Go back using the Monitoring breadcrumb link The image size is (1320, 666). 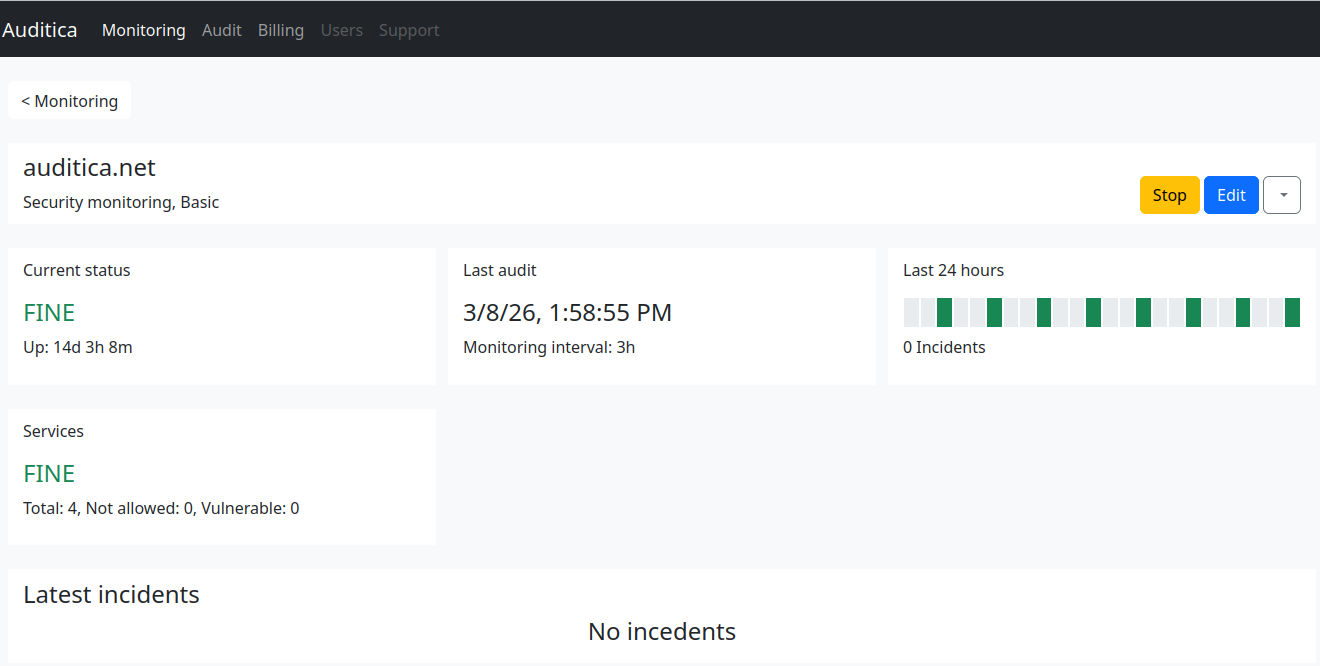coord(69,100)
